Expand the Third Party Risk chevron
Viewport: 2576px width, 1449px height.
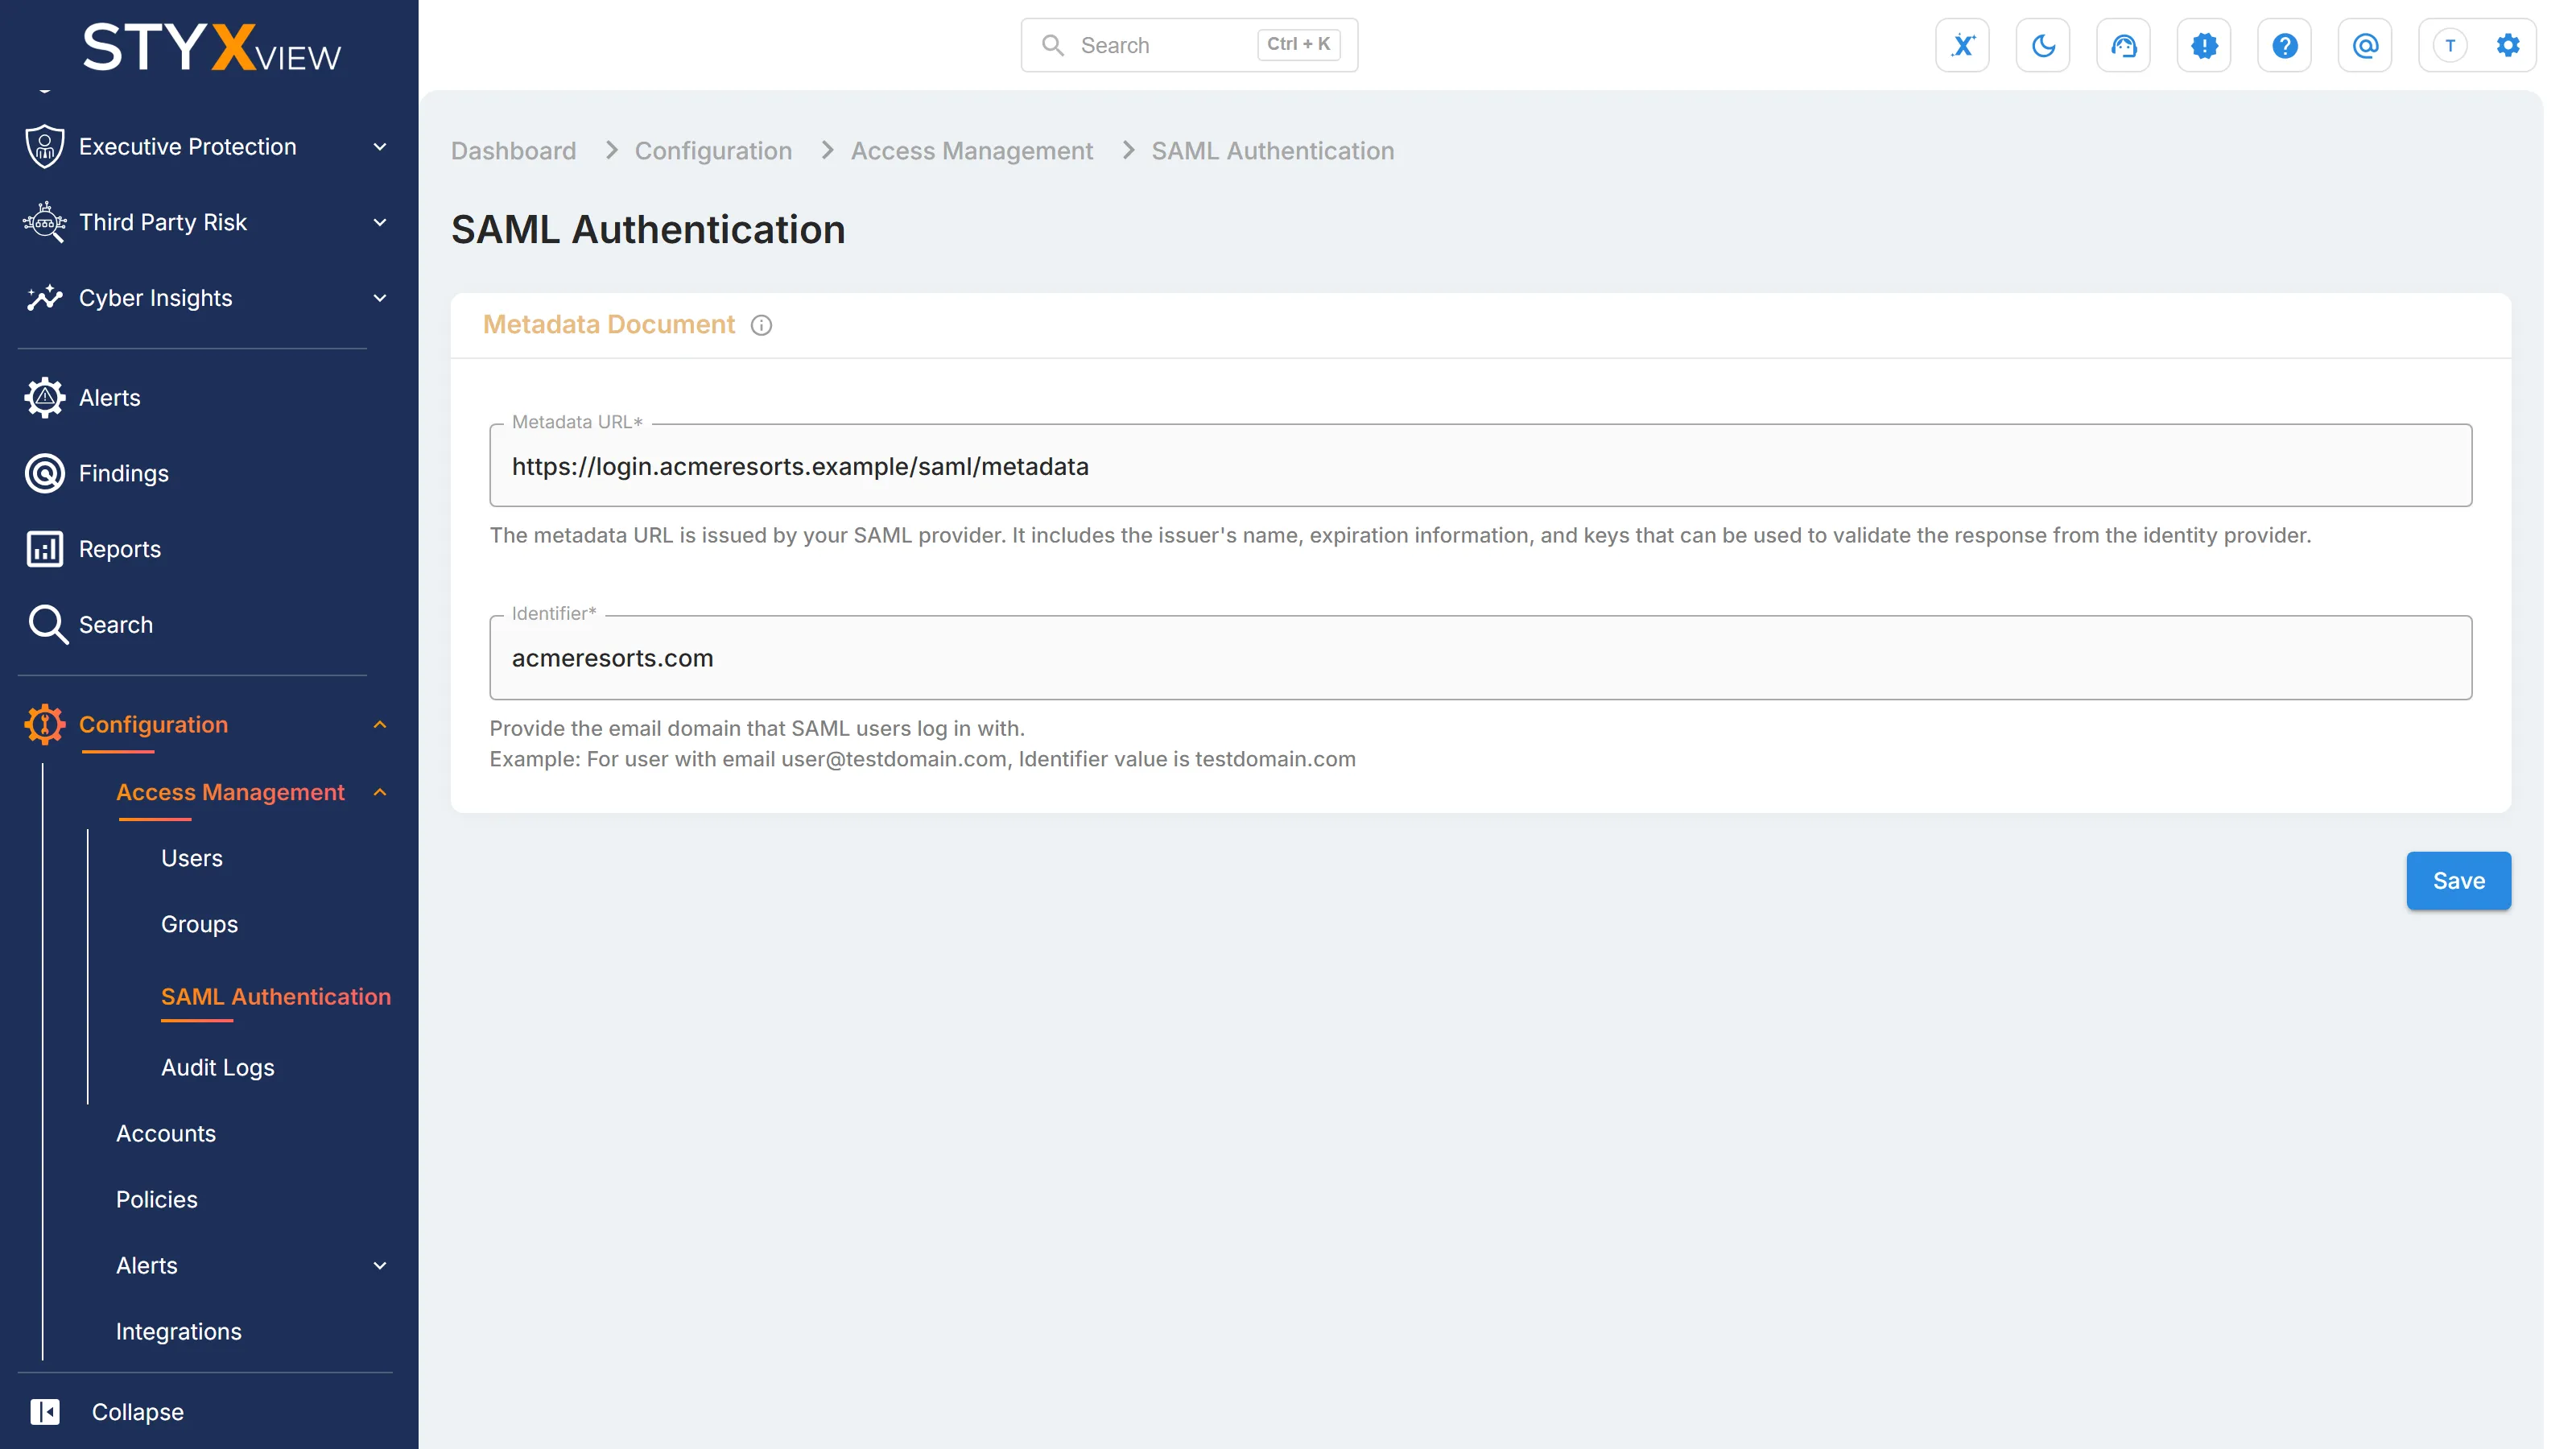(x=380, y=222)
